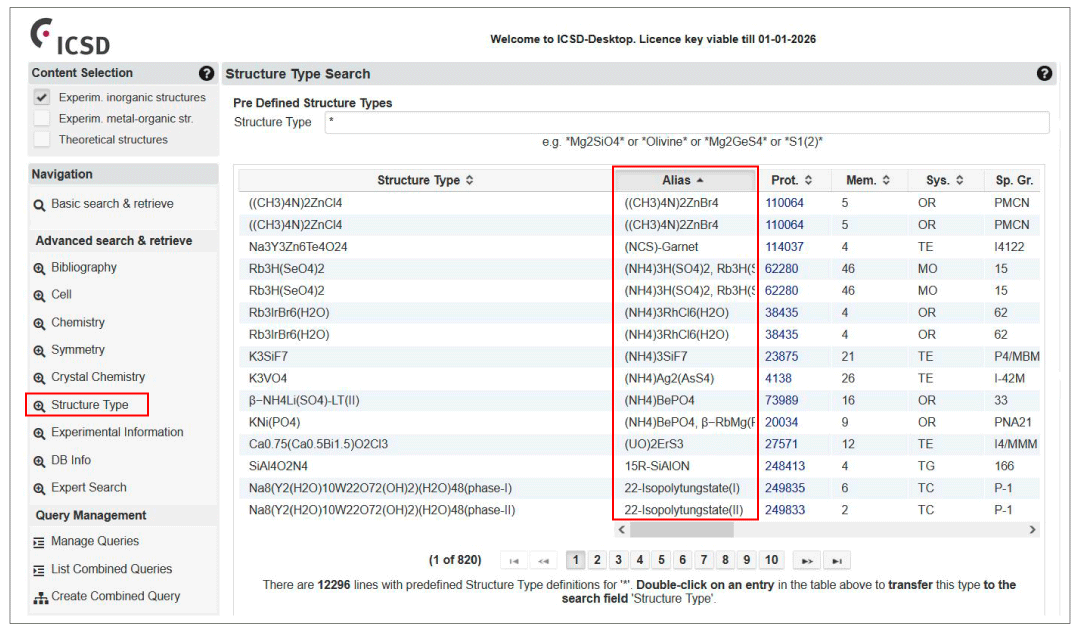
Task: Sort by Sys. column
Action: point(945,180)
